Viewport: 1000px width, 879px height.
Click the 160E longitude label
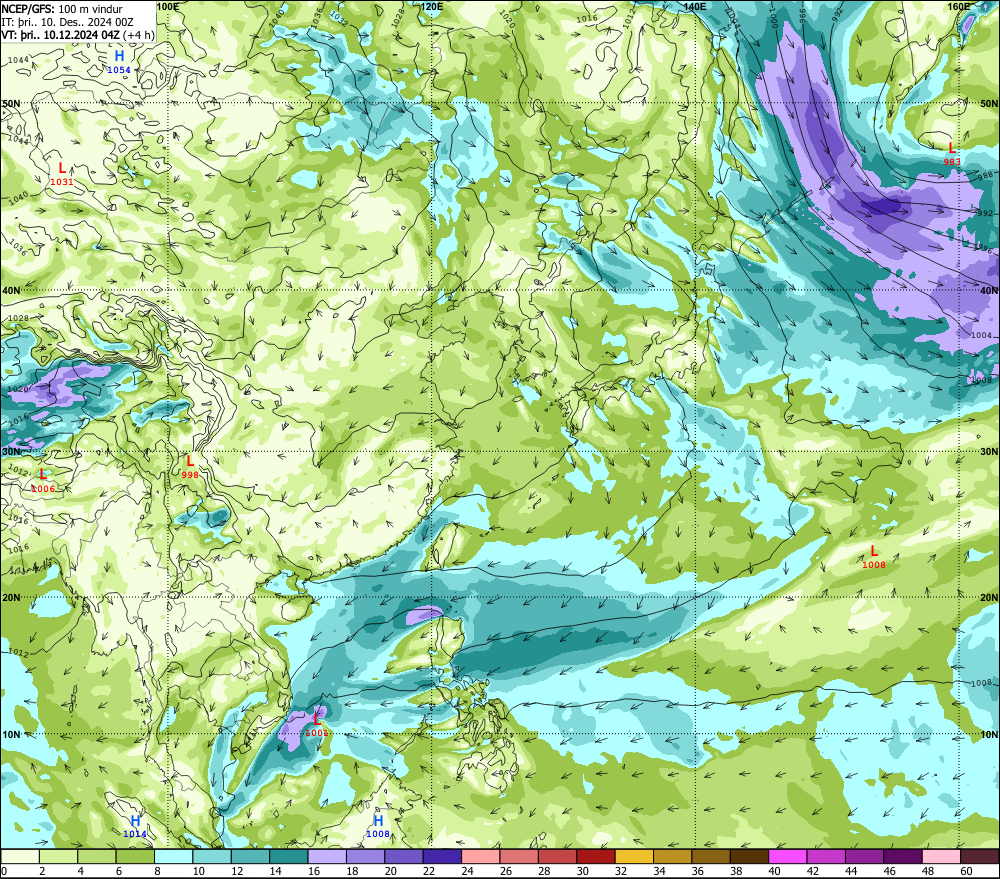point(959,6)
